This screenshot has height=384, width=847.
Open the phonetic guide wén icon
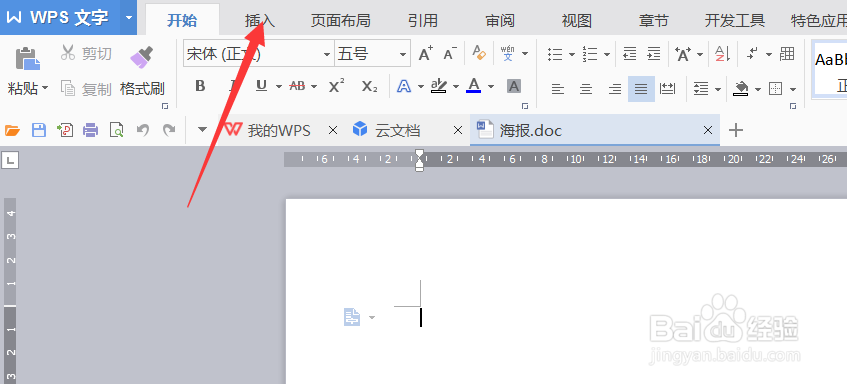[x=507, y=53]
